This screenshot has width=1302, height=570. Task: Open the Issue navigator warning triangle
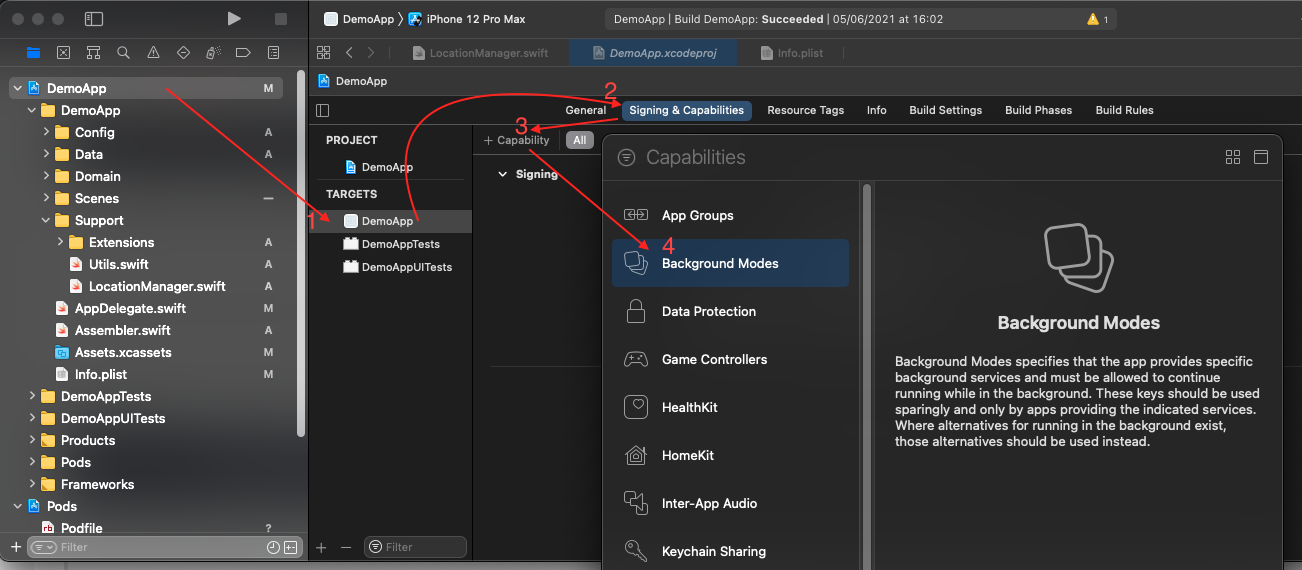click(153, 53)
